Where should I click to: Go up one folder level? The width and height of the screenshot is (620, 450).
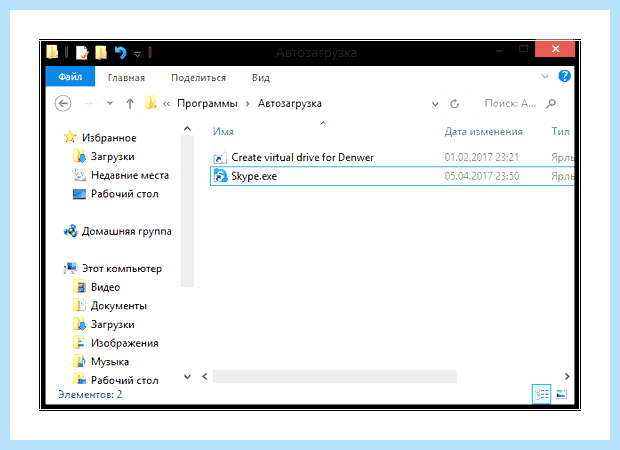[x=130, y=104]
